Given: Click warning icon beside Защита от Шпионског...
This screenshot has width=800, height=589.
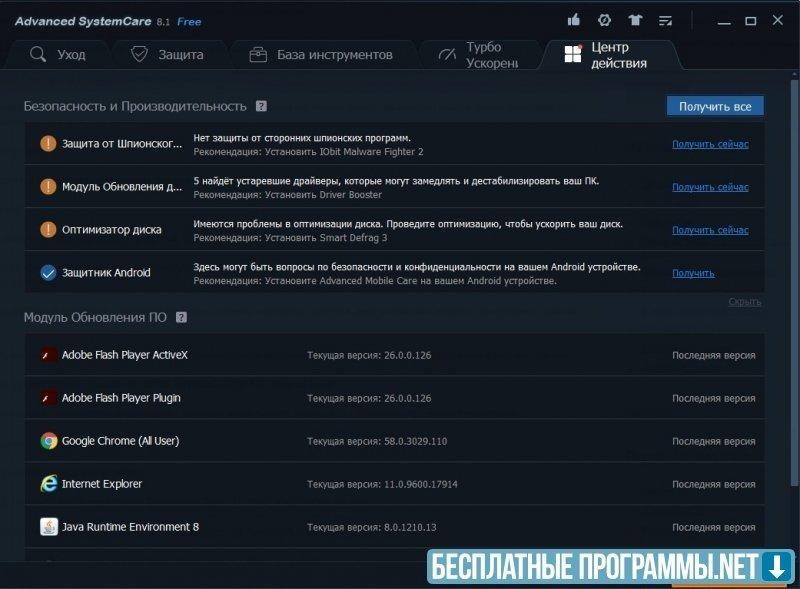Looking at the screenshot, I should click(48, 143).
